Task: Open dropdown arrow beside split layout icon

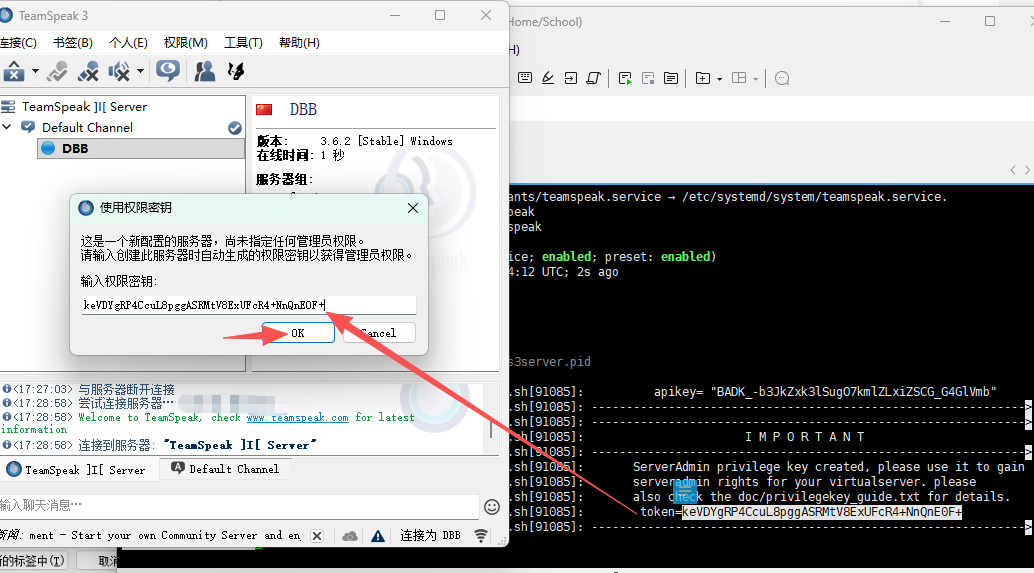Action: (x=756, y=78)
